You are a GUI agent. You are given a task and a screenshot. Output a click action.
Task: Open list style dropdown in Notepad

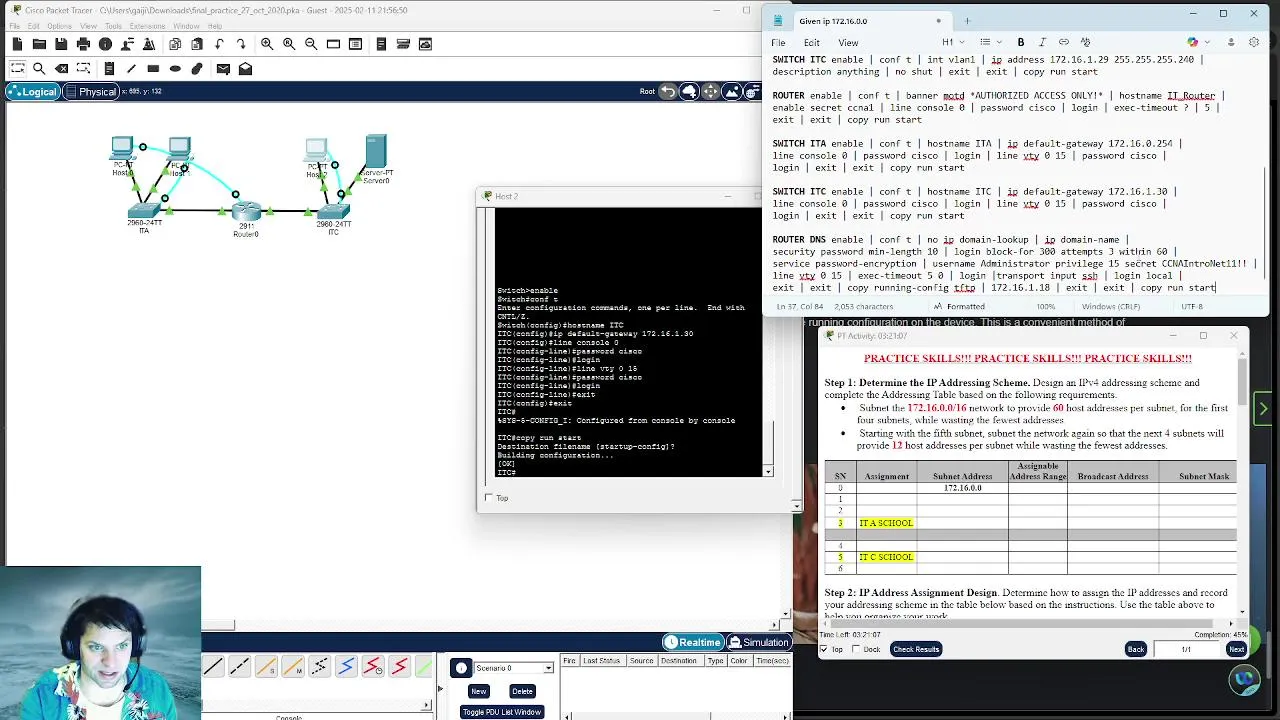(x=989, y=42)
